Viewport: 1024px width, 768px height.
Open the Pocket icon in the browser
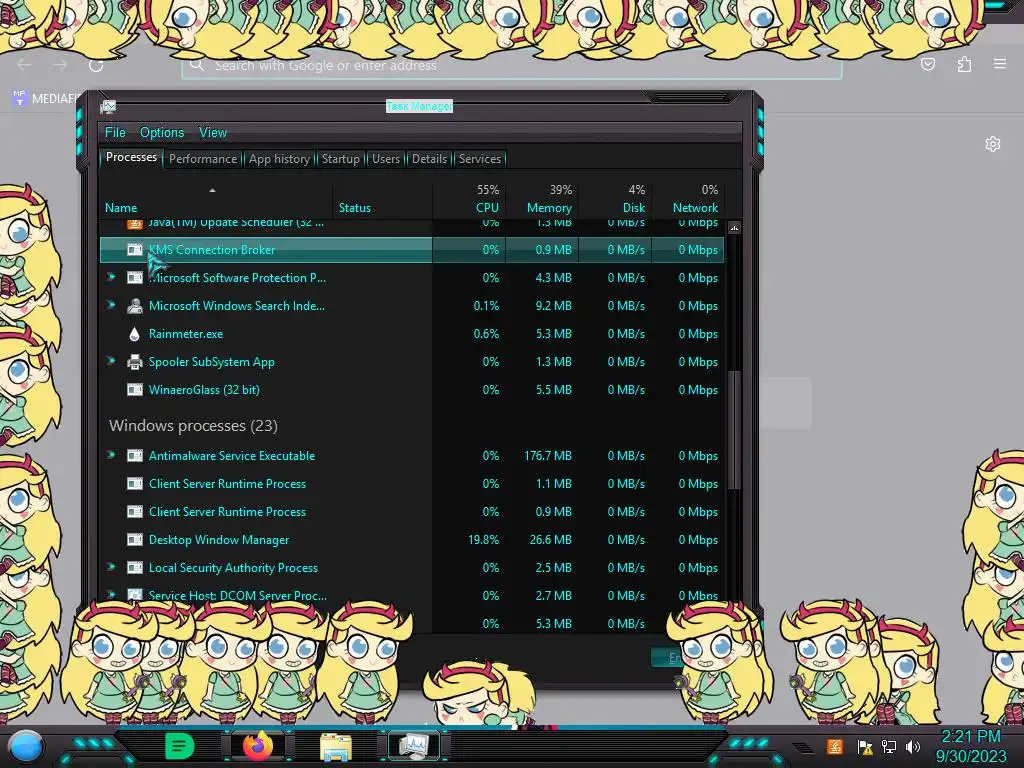(x=928, y=64)
